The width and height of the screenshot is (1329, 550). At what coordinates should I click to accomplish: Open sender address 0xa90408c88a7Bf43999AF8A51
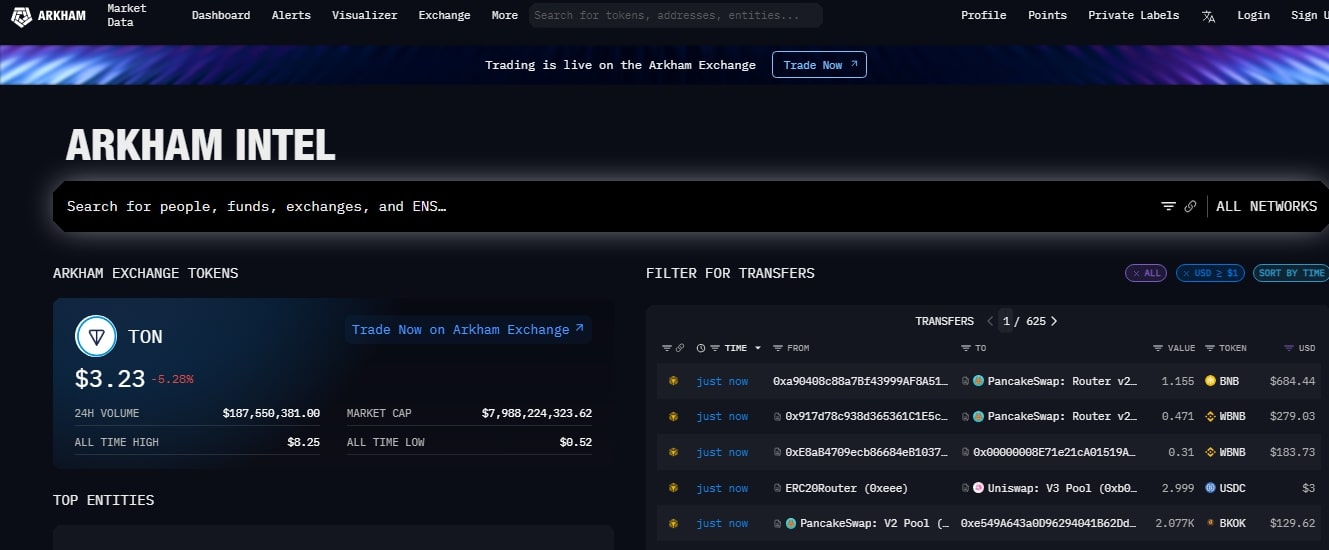tap(859, 381)
